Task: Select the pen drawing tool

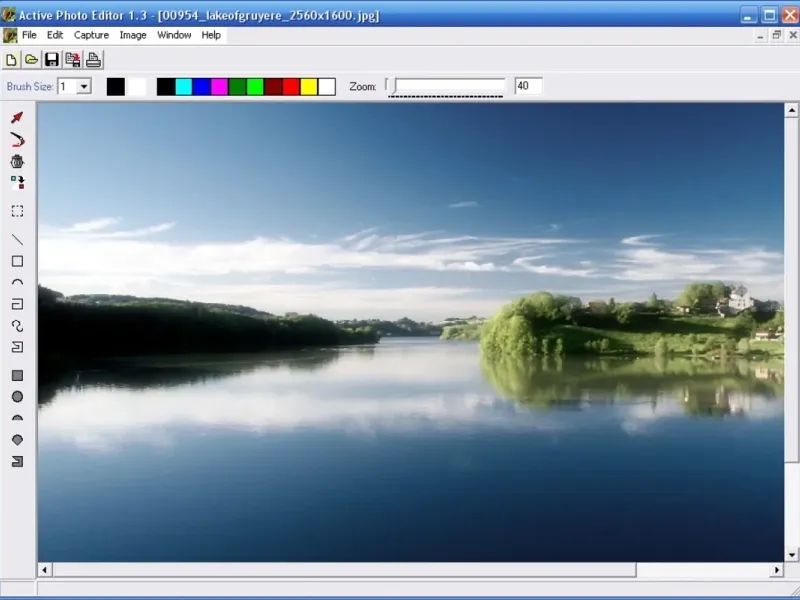Action: (17, 140)
